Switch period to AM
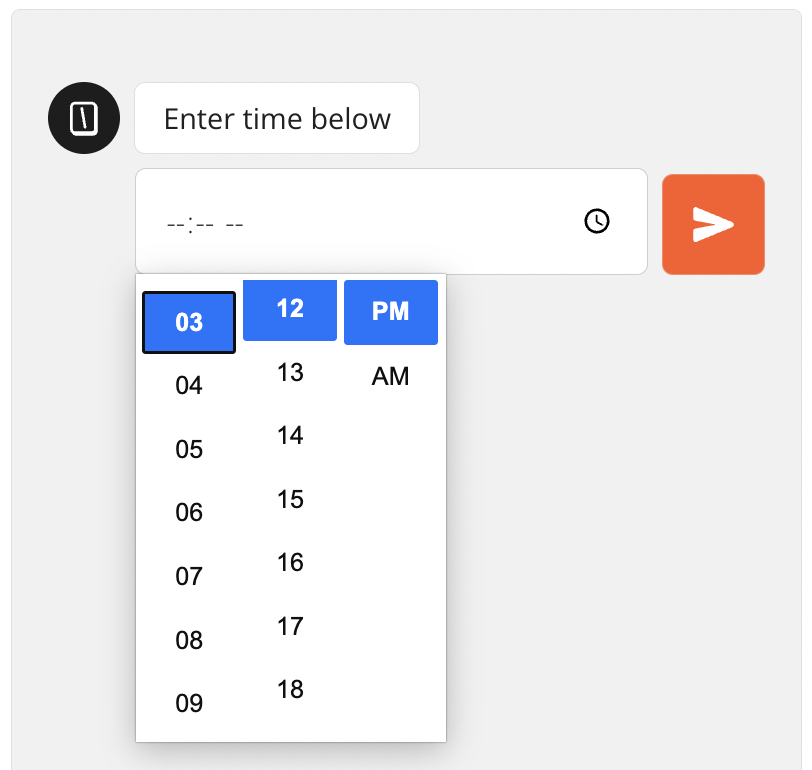 click(x=390, y=377)
